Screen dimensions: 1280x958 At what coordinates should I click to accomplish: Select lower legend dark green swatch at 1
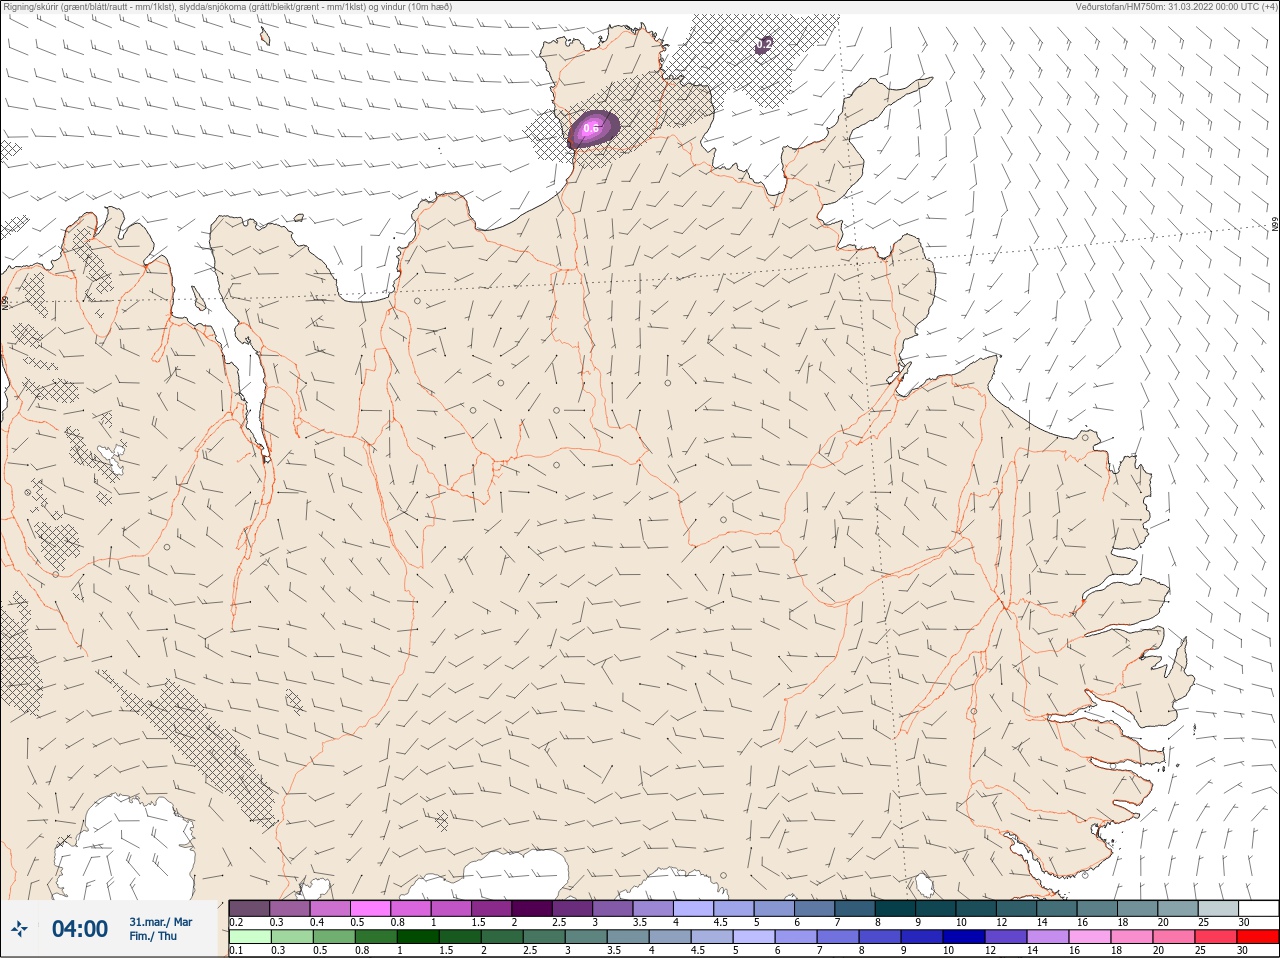[418, 937]
